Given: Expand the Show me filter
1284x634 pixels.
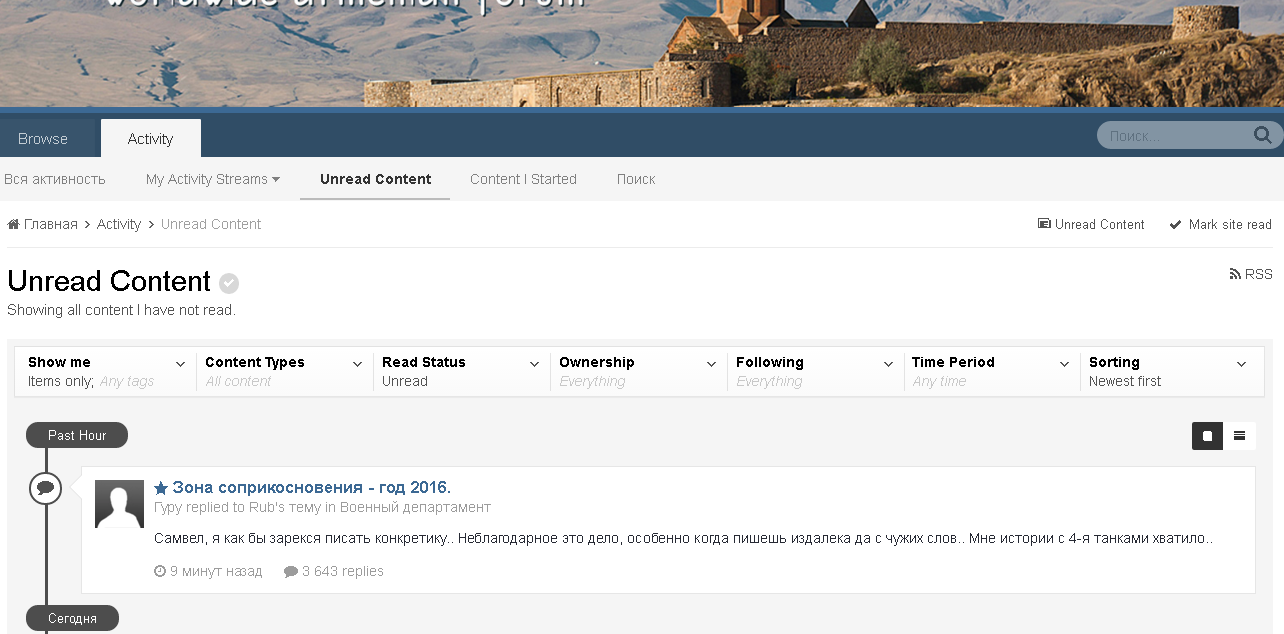Looking at the screenshot, I should [106, 371].
